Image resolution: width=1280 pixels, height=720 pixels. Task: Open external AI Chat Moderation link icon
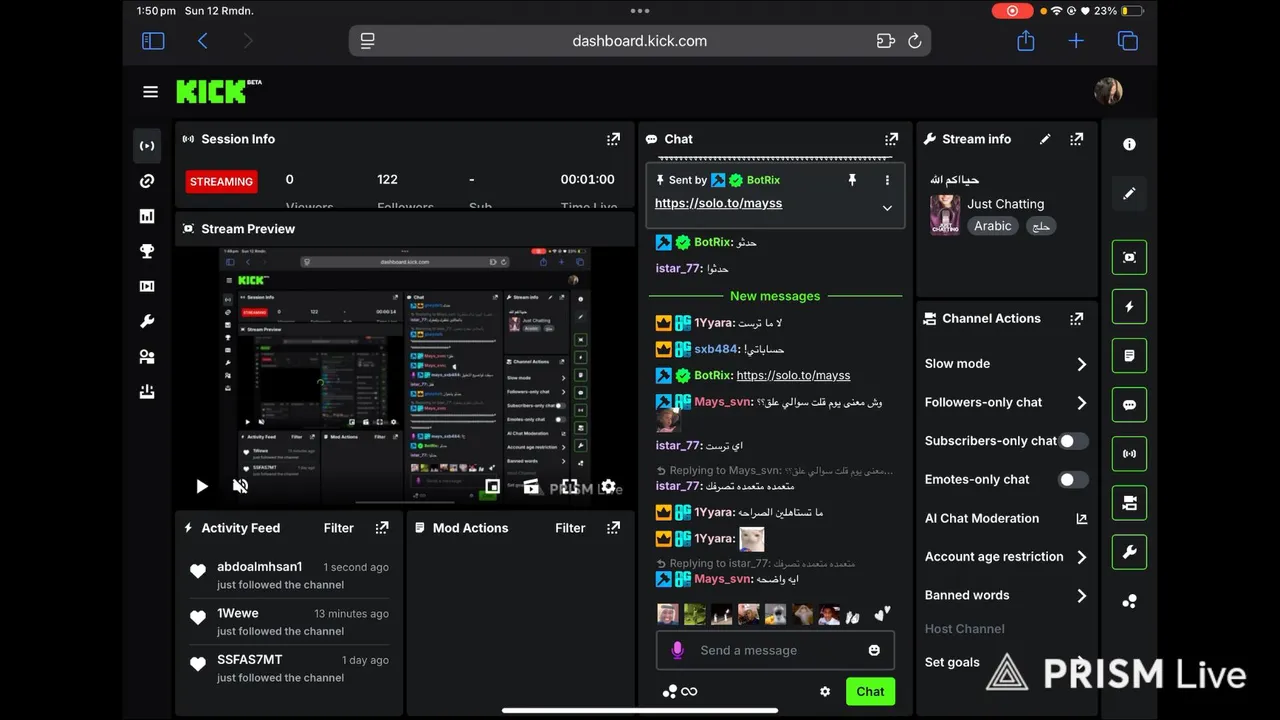tap(1081, 518)
